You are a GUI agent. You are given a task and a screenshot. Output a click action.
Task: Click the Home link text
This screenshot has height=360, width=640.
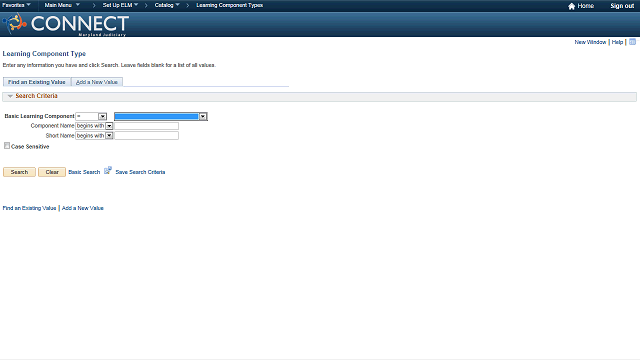[x=585, y=6]
